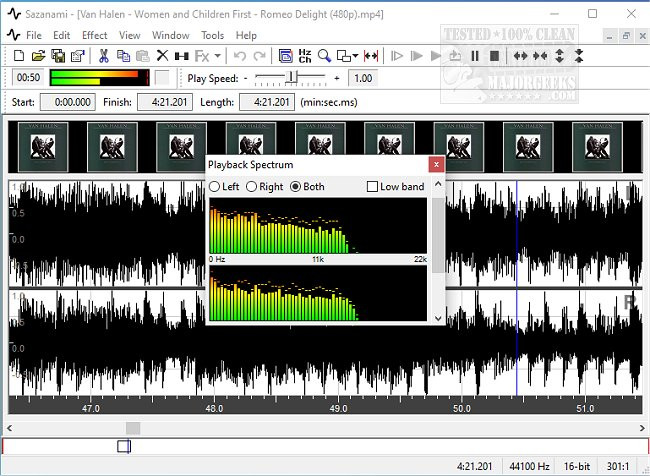Click the Cut scissors icon
Screen dimensions: 650x476
103,56
